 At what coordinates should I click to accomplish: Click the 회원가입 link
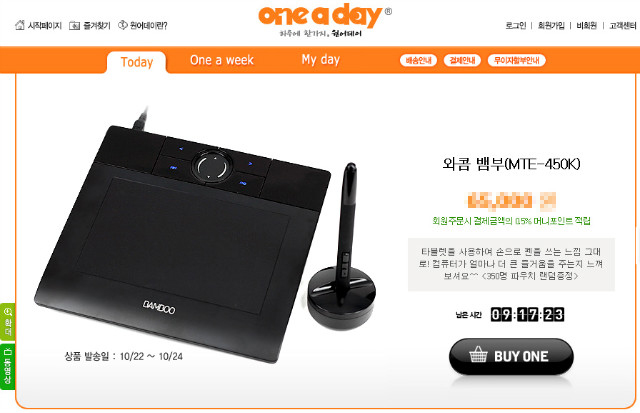pyautogui.click(x=551, y=26)
